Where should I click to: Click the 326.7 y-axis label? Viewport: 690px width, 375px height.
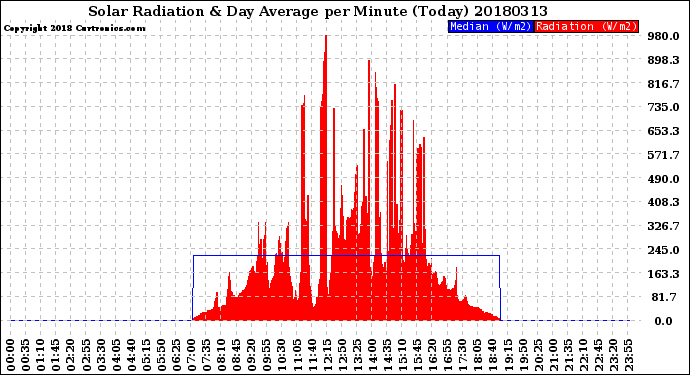663,226
